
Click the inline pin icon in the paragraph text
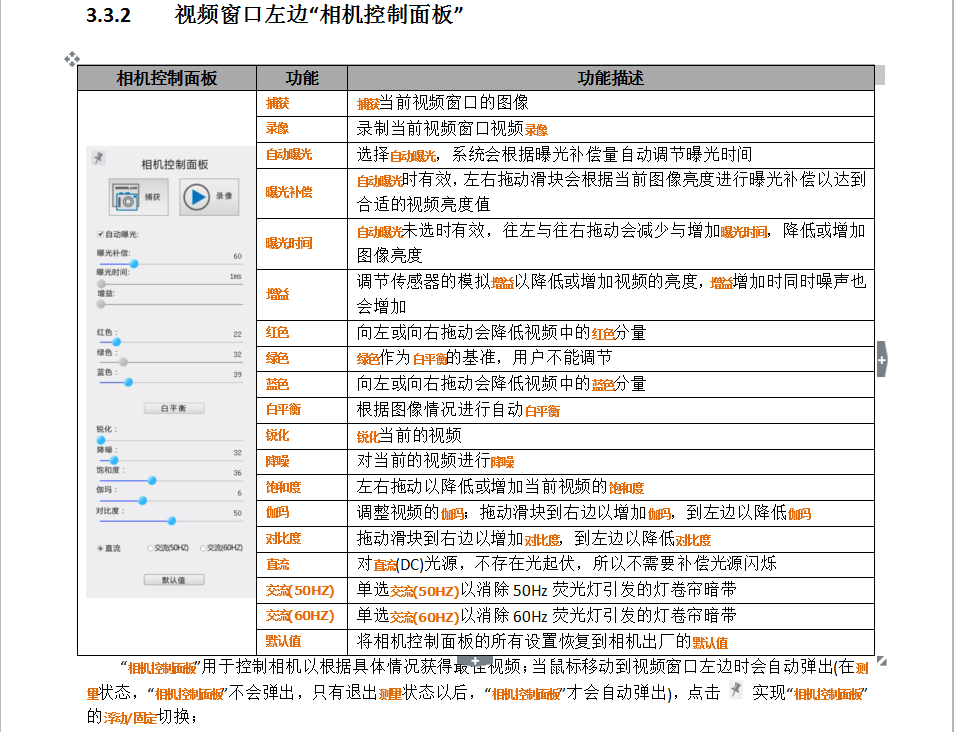click(736, 690)
